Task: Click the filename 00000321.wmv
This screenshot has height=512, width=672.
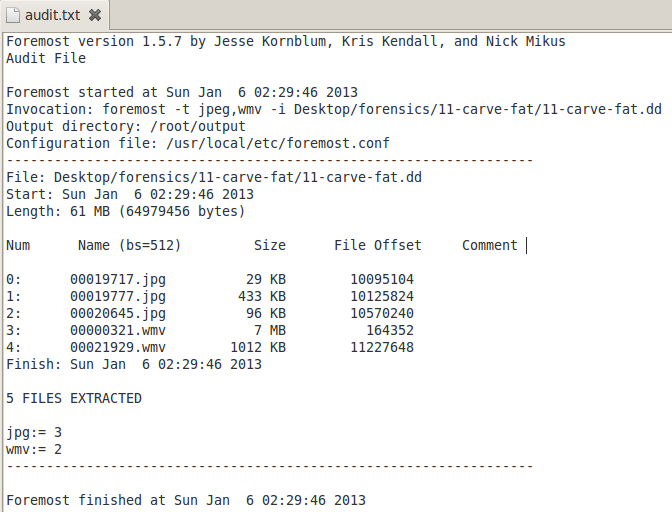Action: tap(117, 330)
